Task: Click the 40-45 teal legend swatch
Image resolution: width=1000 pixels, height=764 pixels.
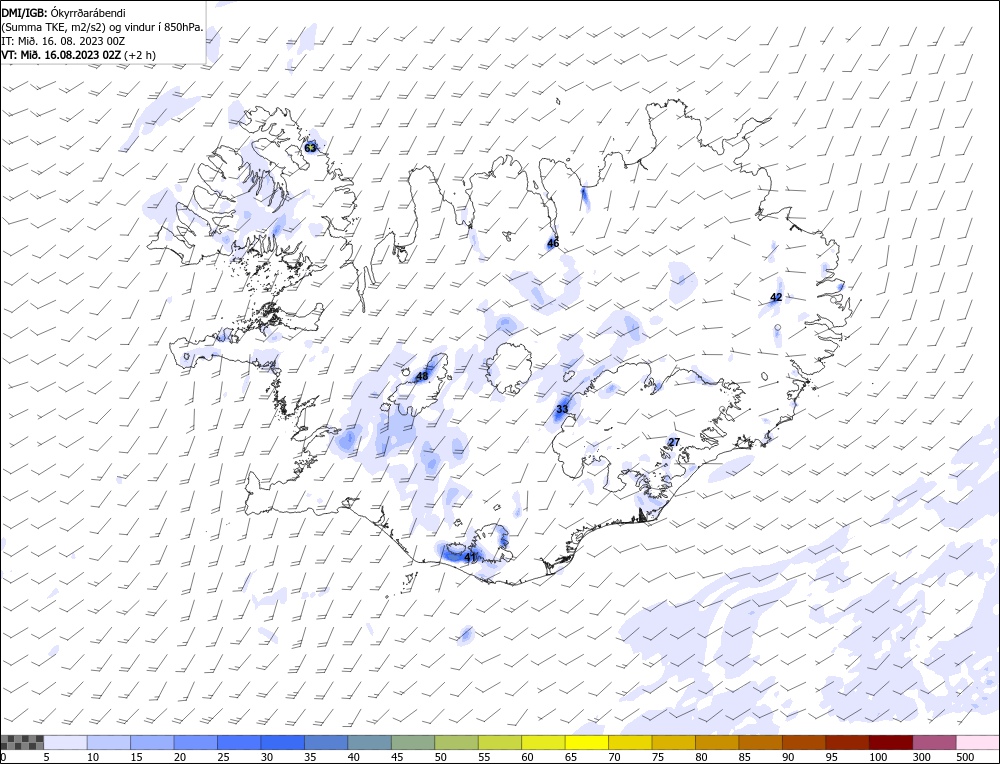Action: pos(370,742)
